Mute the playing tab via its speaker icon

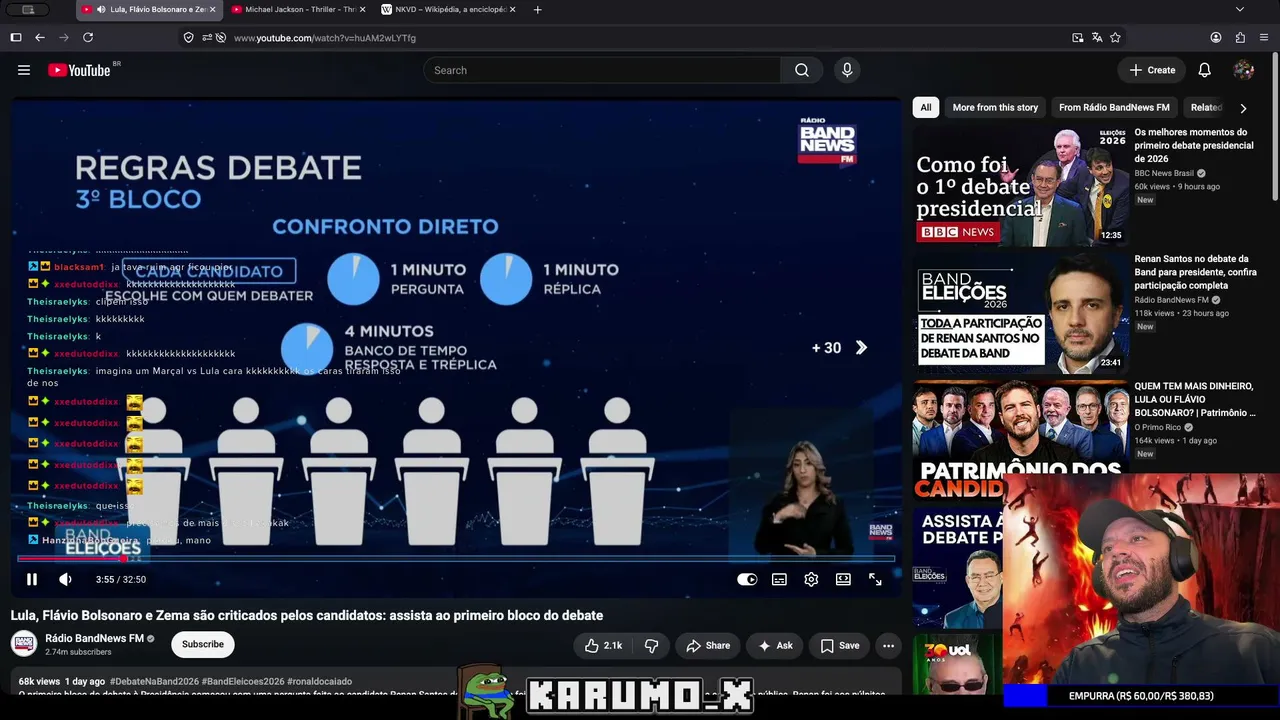tap(101, 10)
